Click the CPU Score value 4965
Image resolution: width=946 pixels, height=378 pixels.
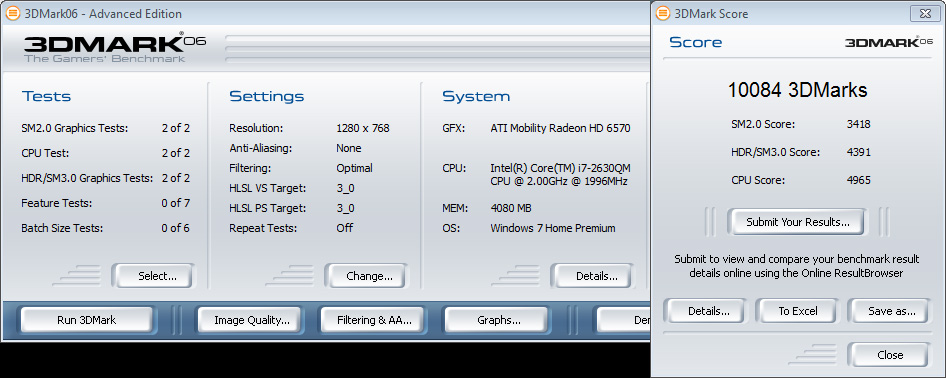click(859, 180)
